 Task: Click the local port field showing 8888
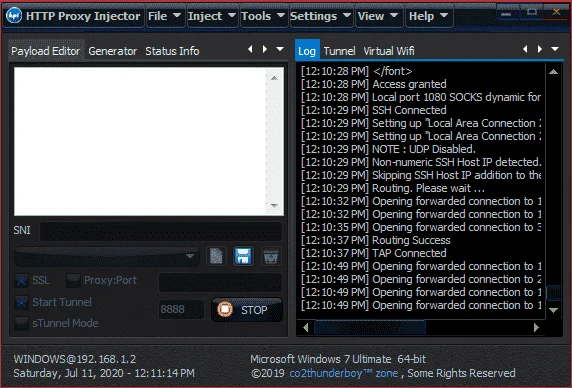tap(181, 309)
